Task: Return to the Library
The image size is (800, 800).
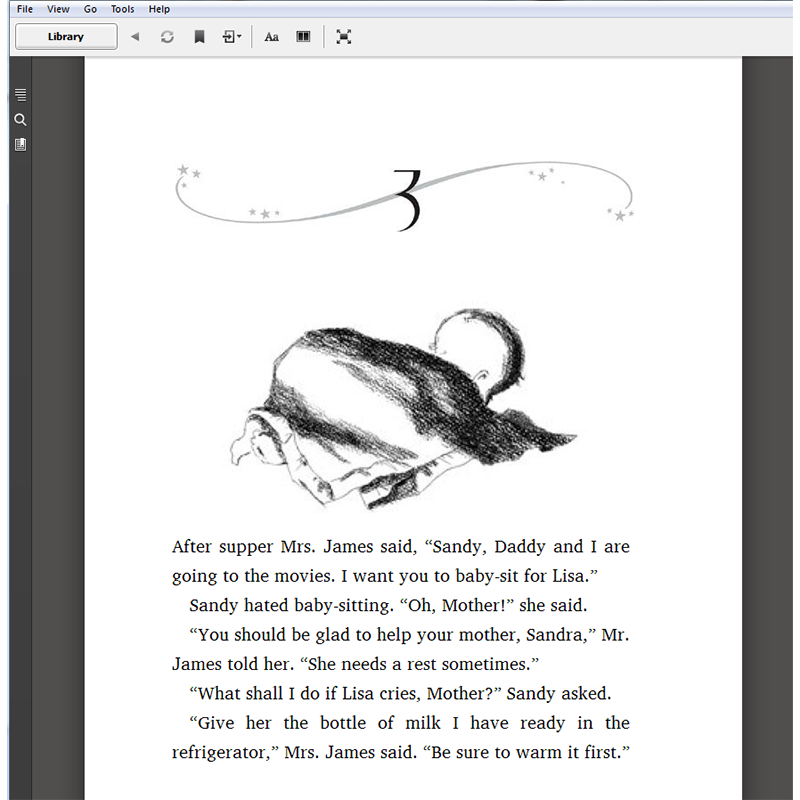Action: coord(66,37)
